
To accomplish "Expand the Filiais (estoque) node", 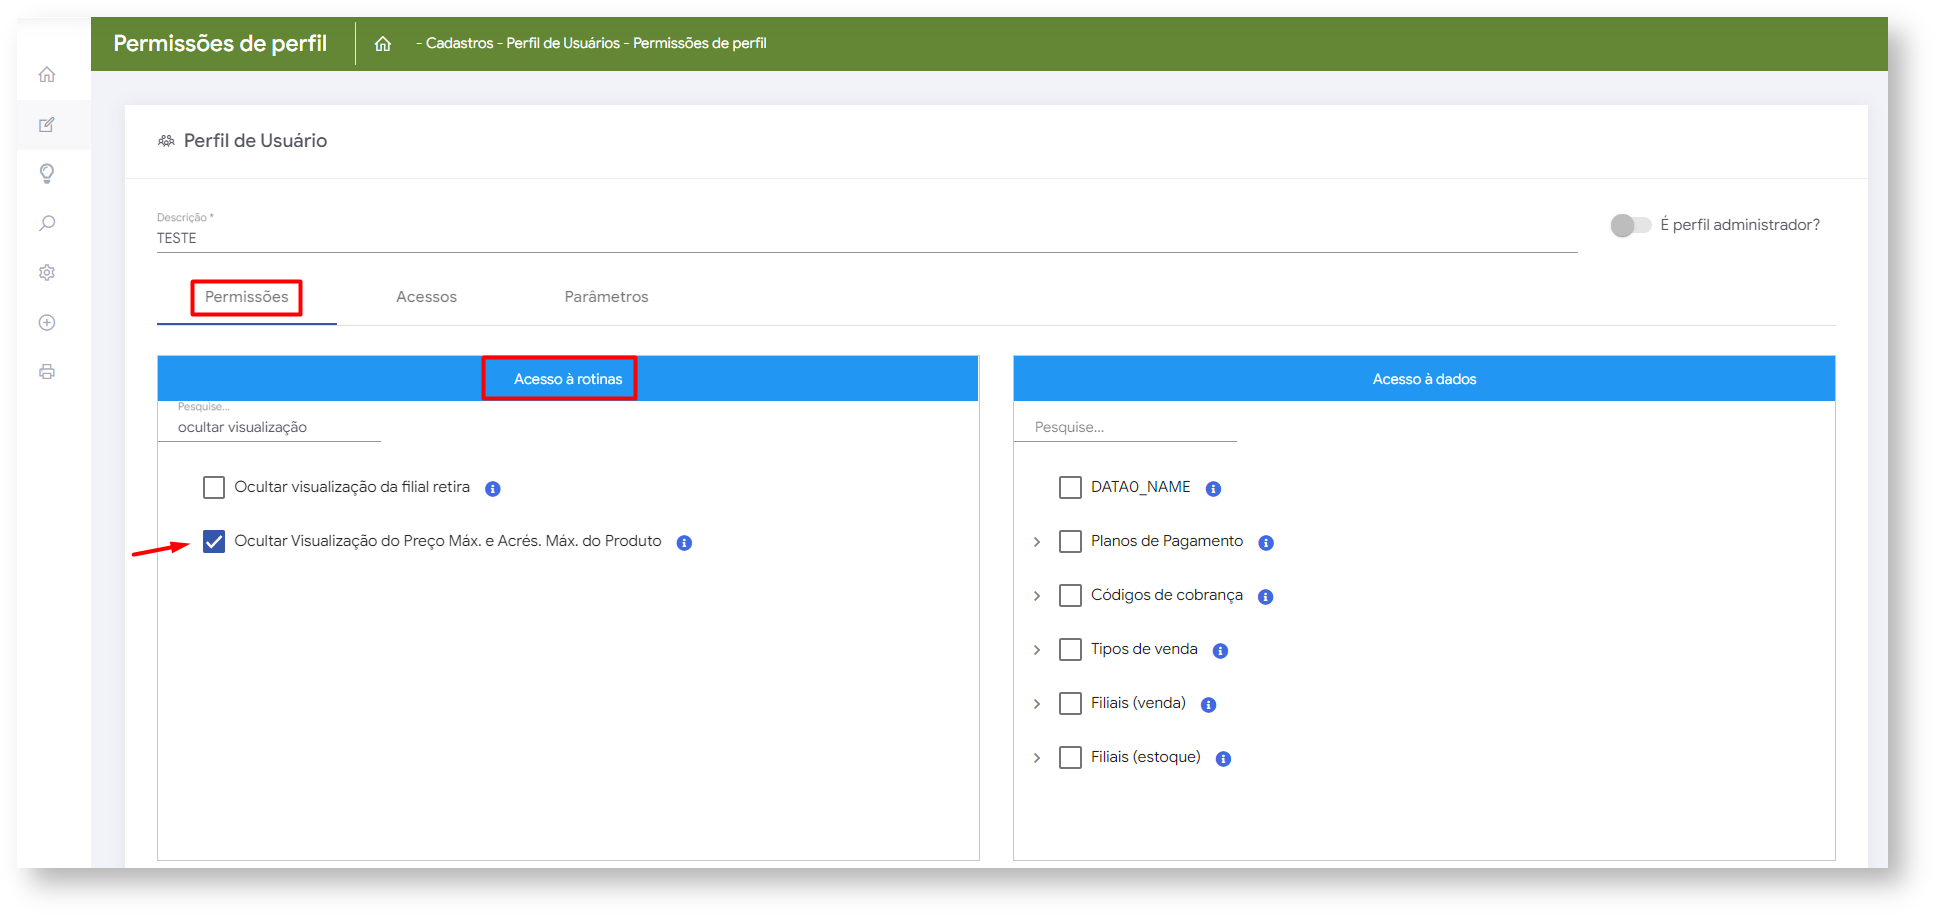I will 1037,758.
